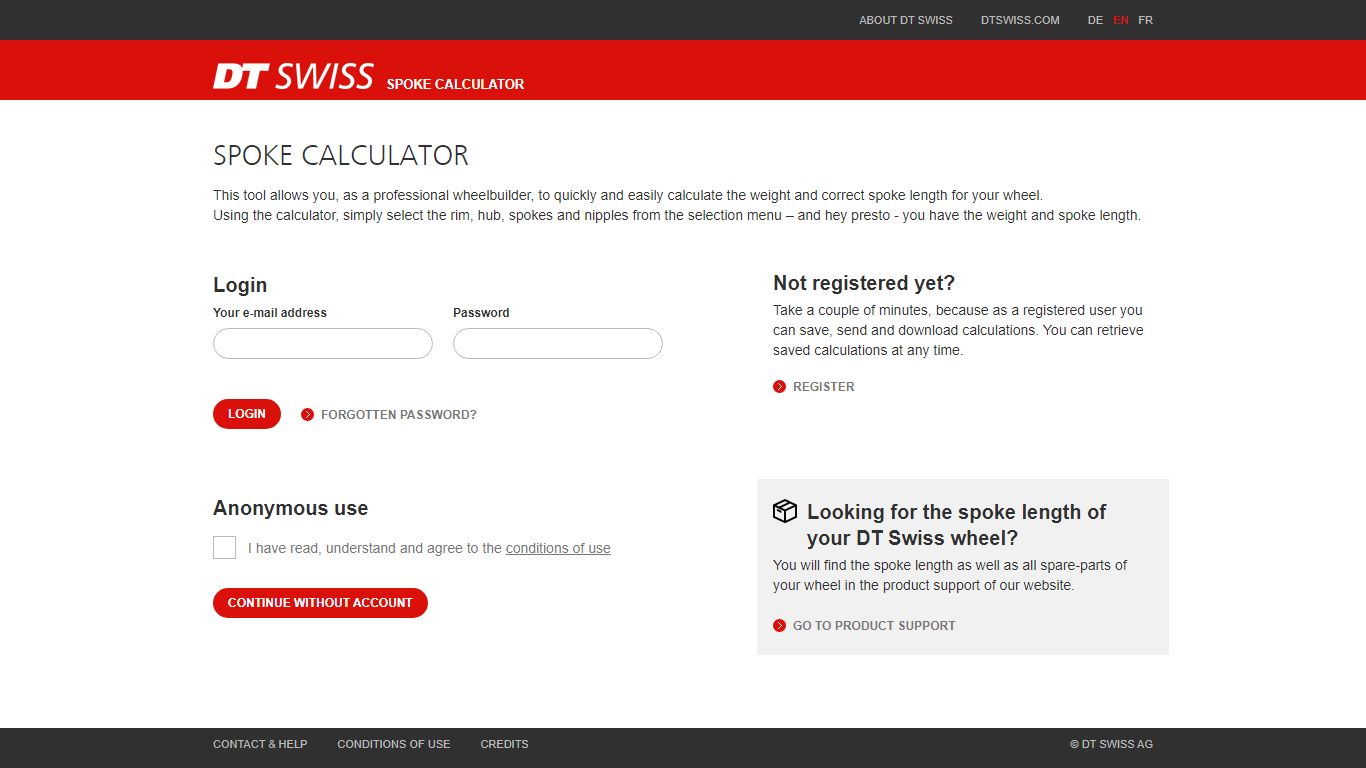Open Contact & Help footer link

click(x=260, y=744)
